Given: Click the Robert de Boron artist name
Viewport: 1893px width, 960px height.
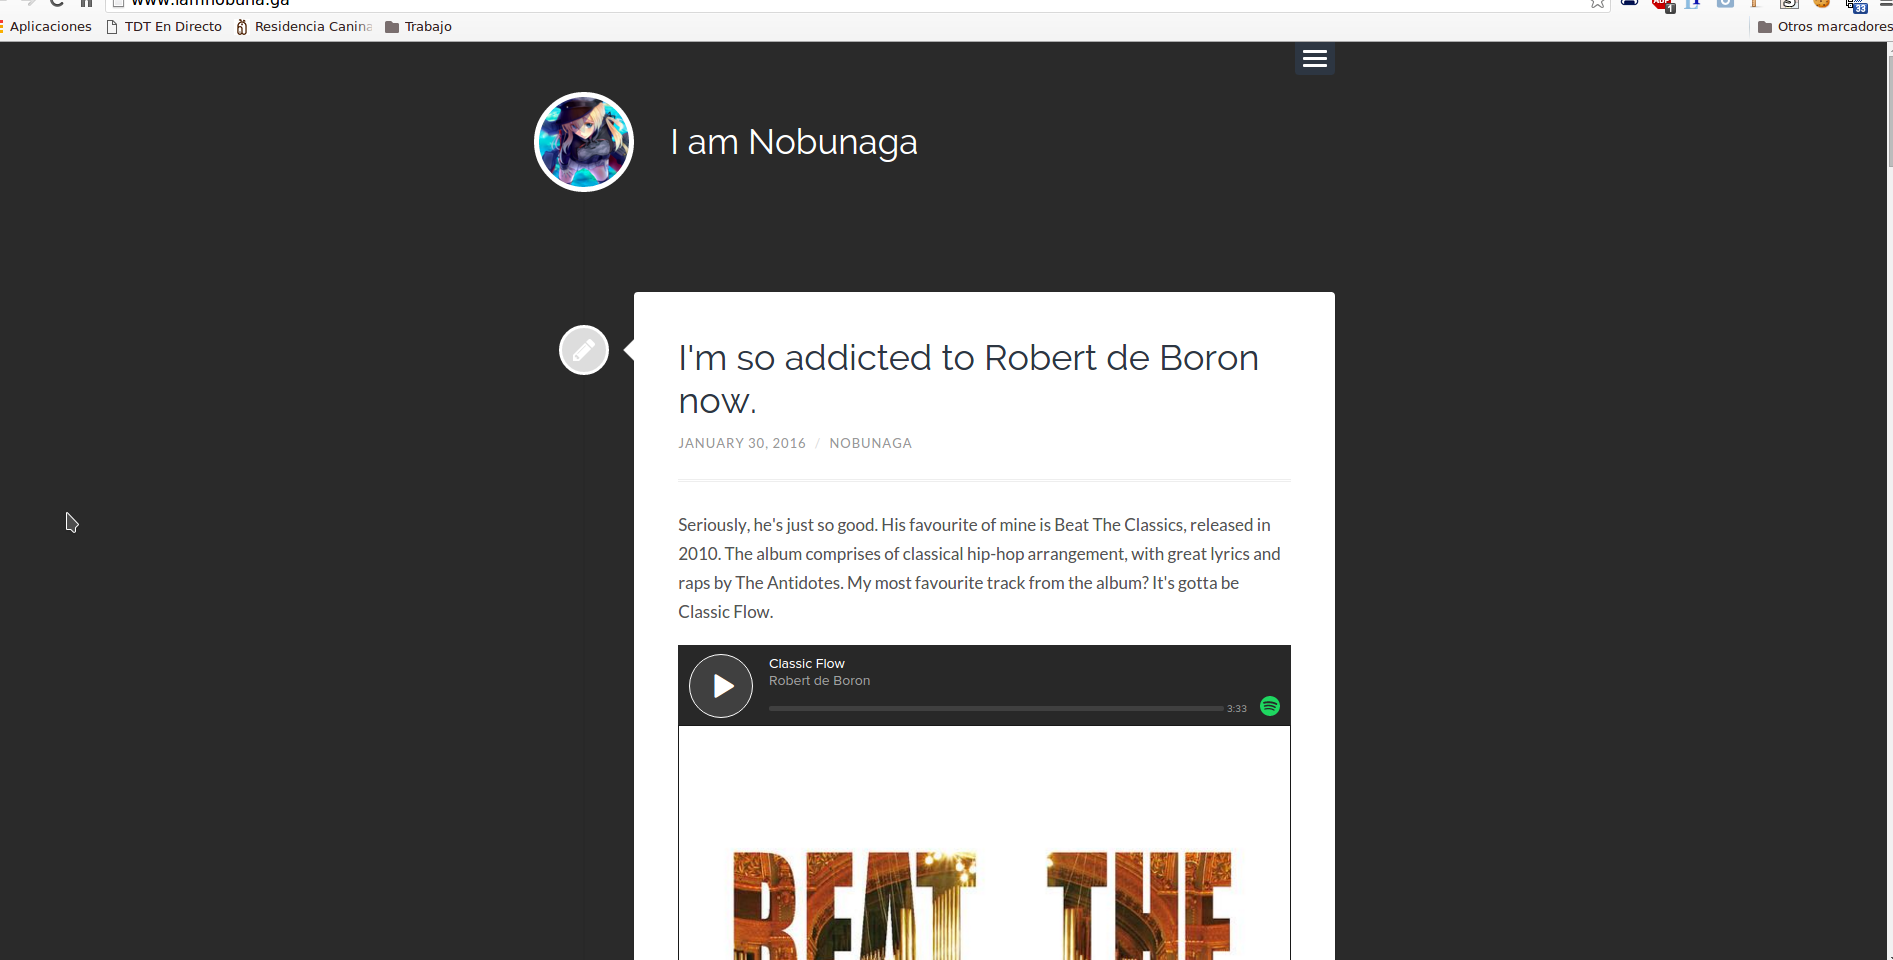Looking at the screenshot, I should [819, 680].
